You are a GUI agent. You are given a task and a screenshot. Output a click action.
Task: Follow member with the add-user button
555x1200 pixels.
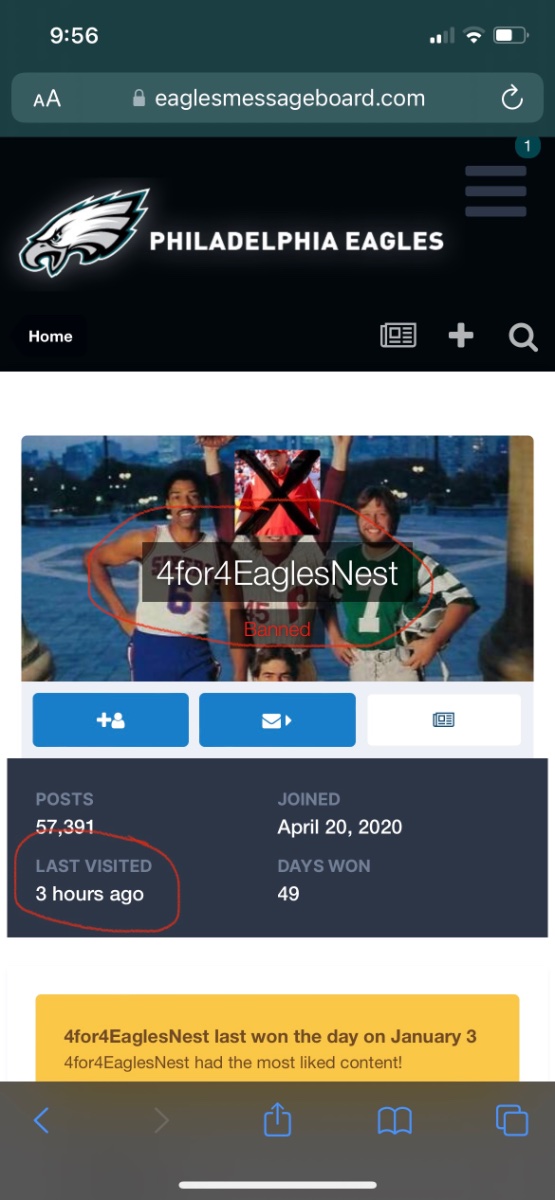110,719
